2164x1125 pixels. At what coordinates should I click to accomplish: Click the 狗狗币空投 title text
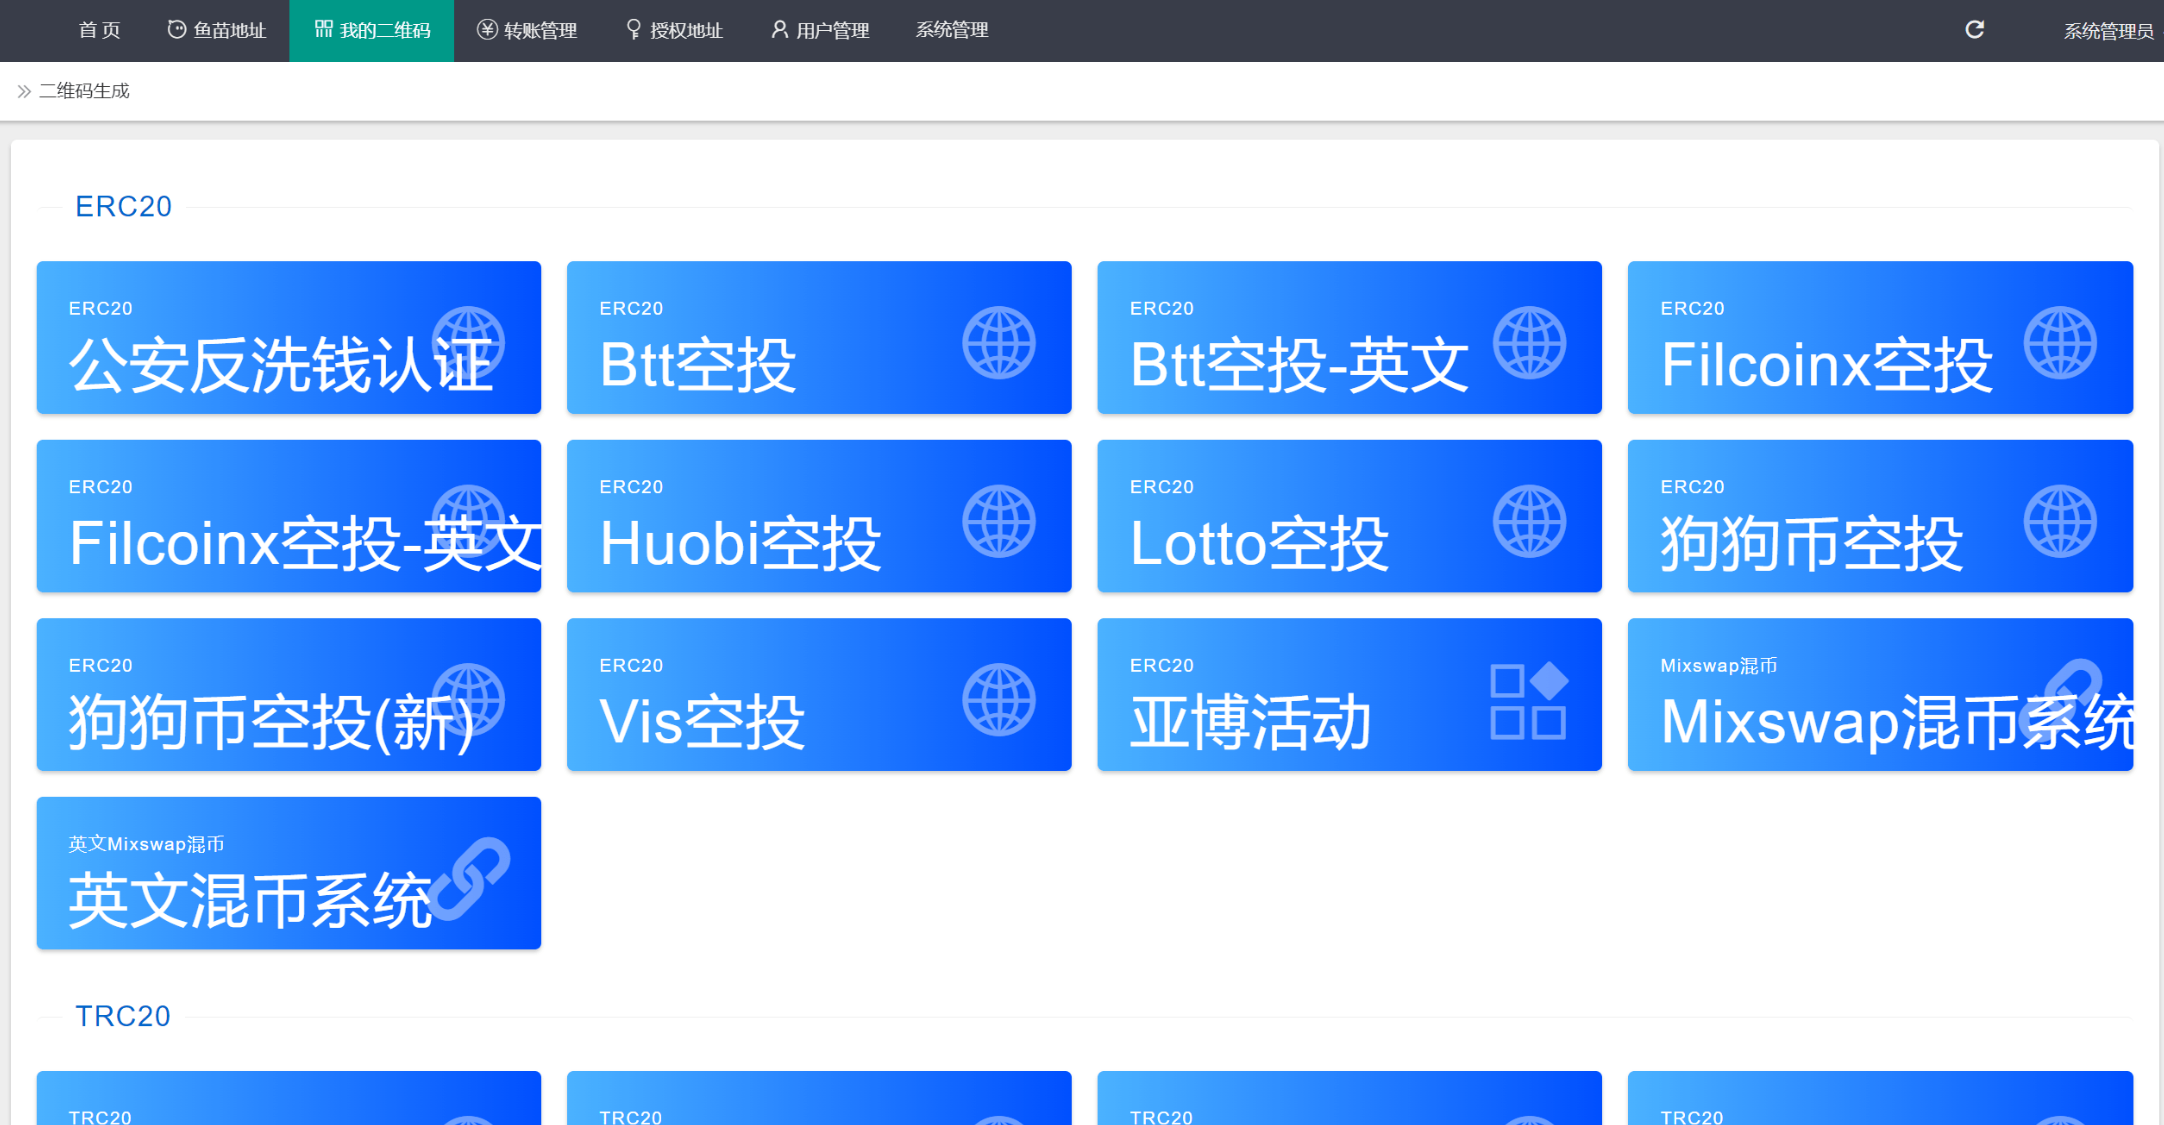(x=1811, y=544)
